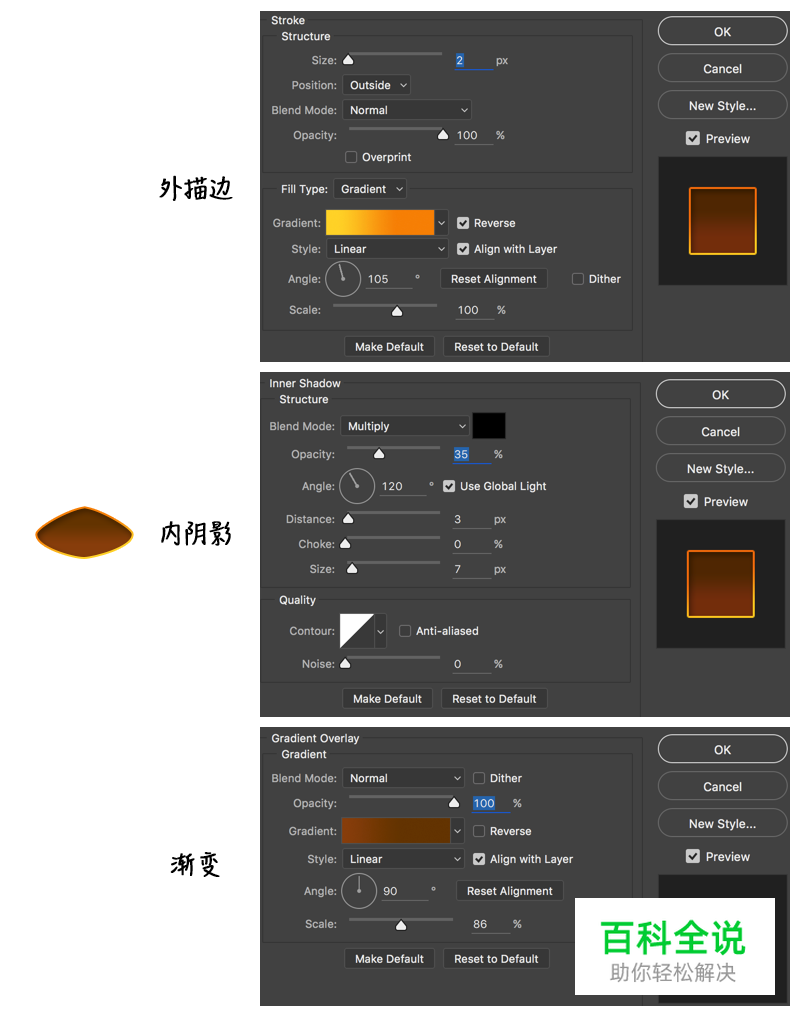The width and height of the screenshot is (800, 1020).
Task: Click the black Inner Shadow color swatch
Action: (489, 425)
